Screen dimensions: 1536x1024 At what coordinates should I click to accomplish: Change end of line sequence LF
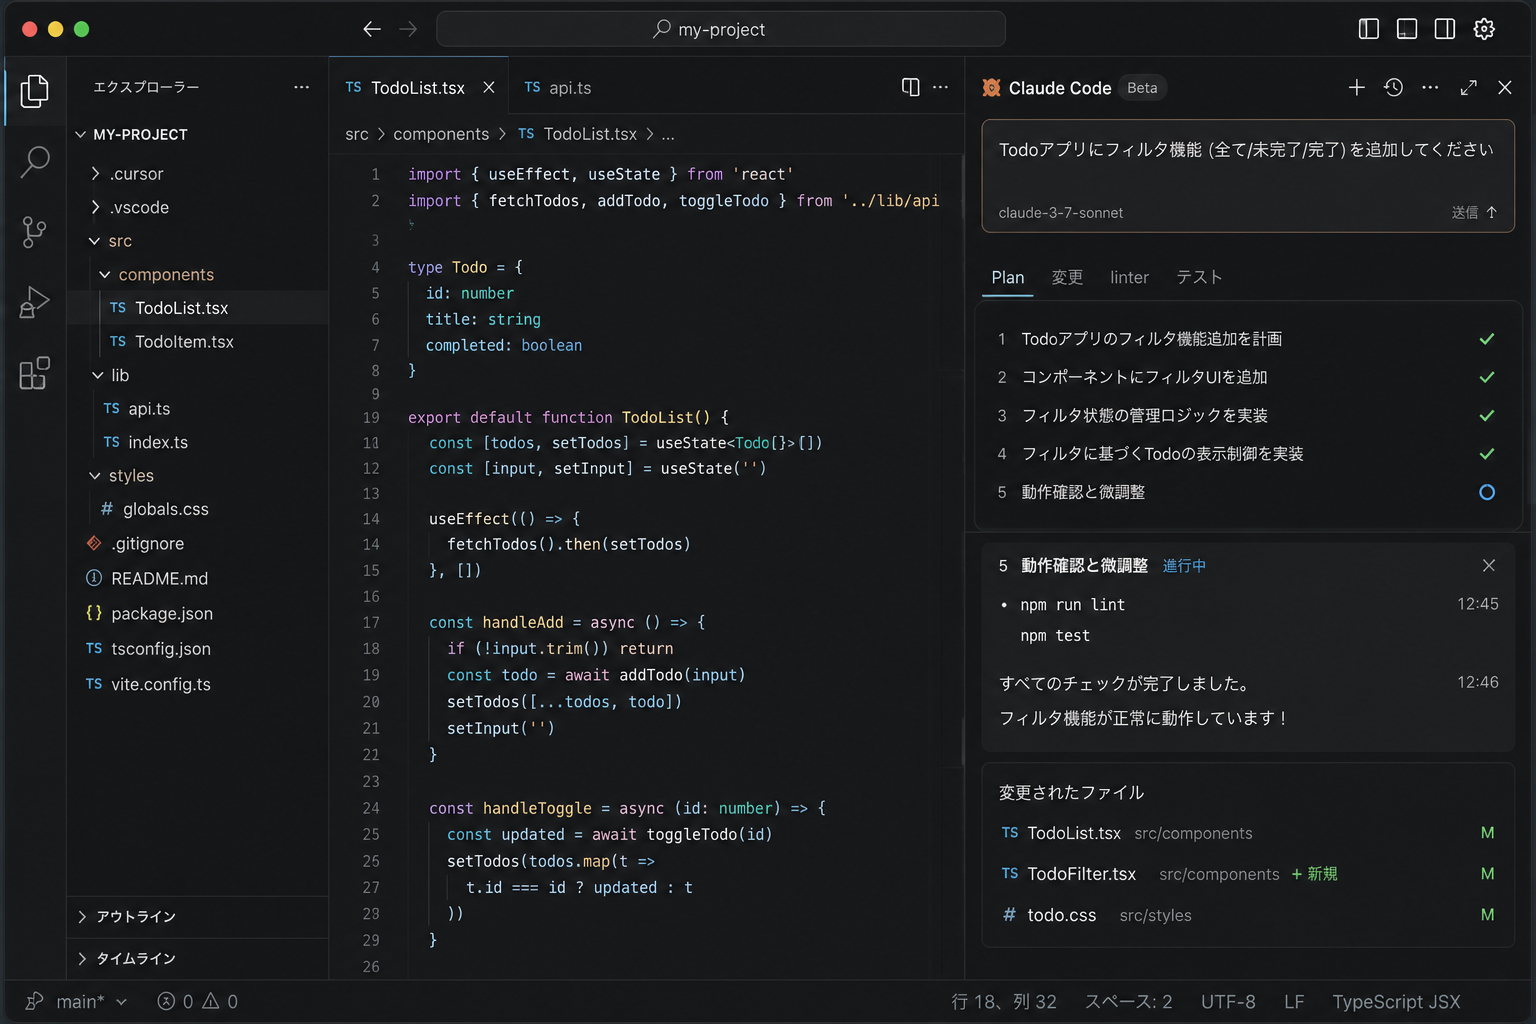coord(1294,1001)
